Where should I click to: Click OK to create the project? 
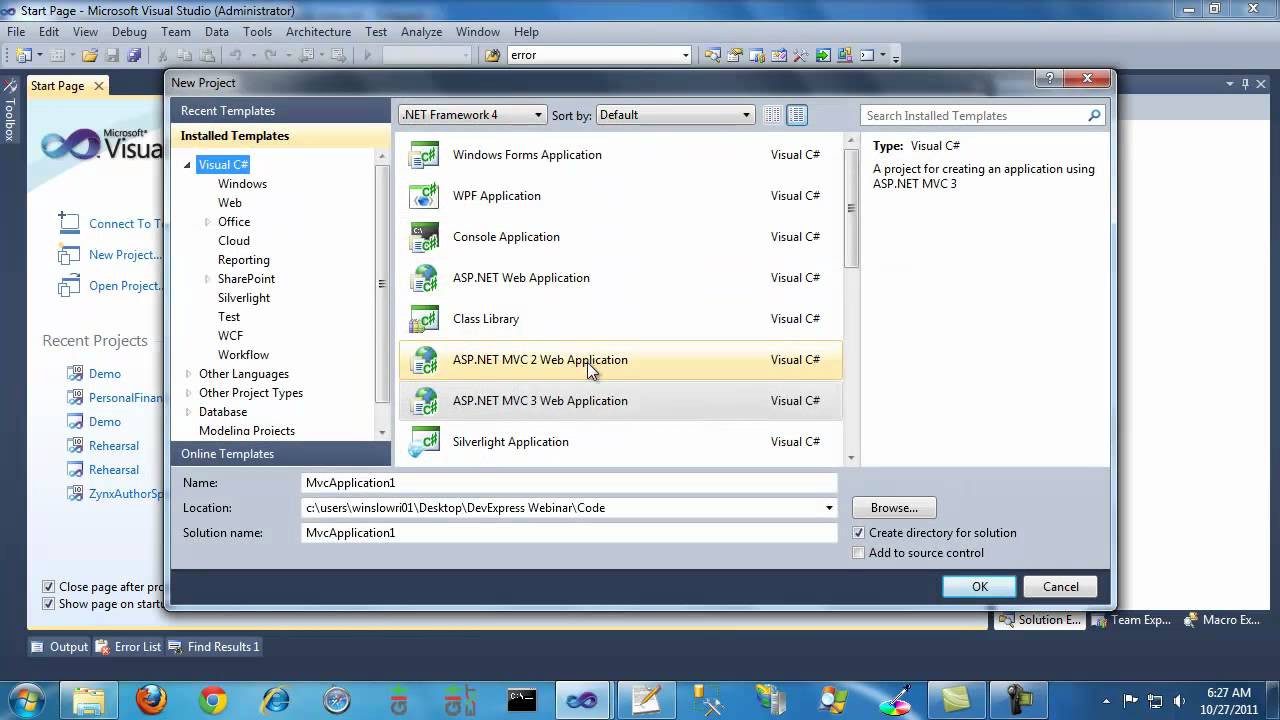click(979, 587)
